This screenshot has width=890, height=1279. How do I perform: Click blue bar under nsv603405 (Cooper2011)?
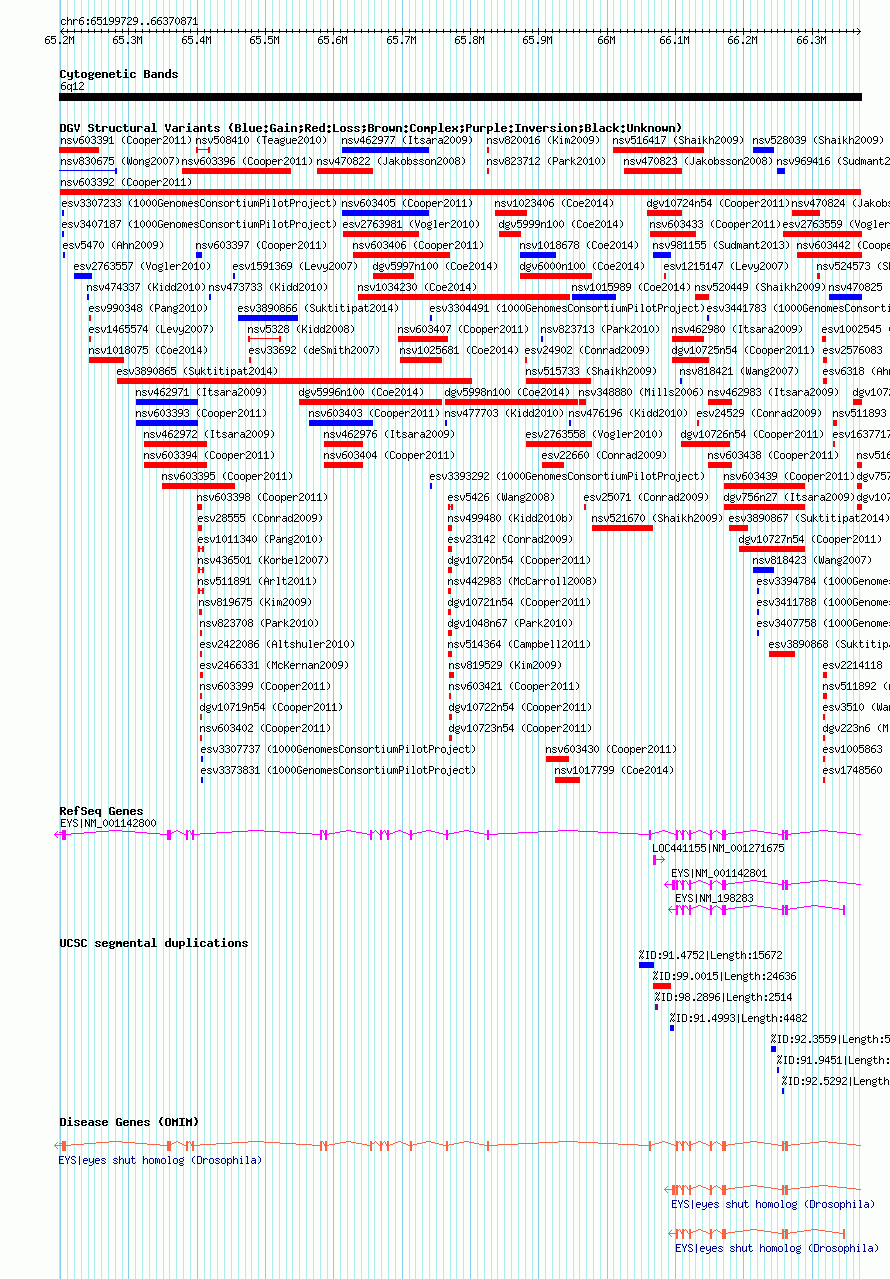(385, 213)
